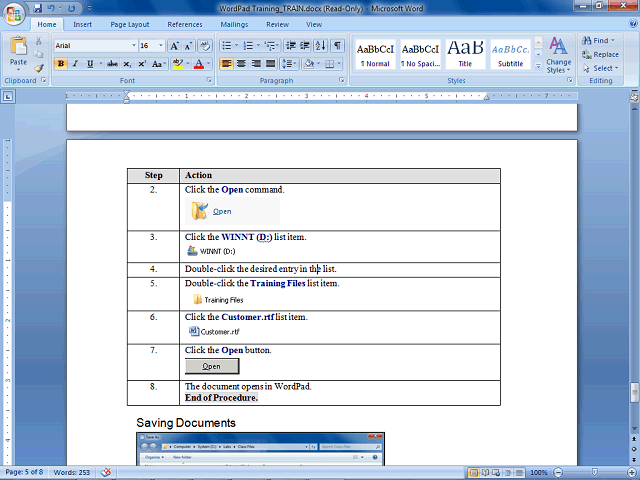Switch to the Review tab

tap(278, 24)
